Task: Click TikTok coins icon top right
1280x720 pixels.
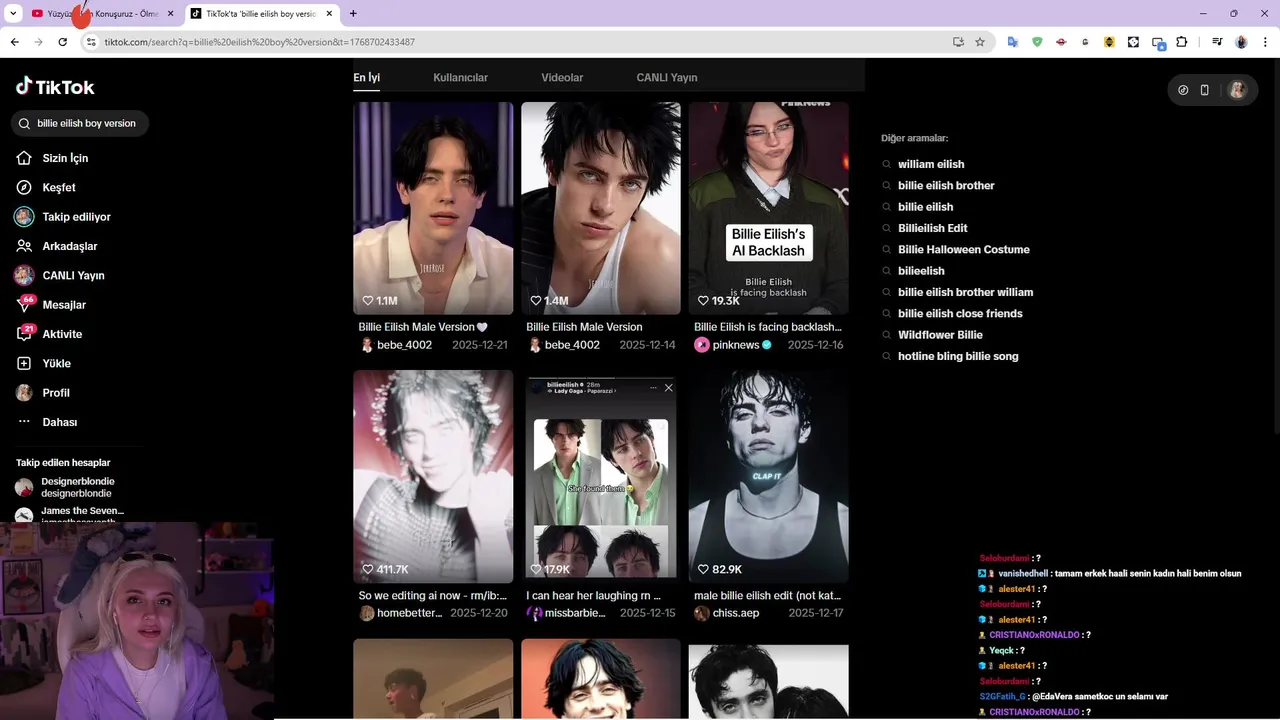Action: (1183, 90)
